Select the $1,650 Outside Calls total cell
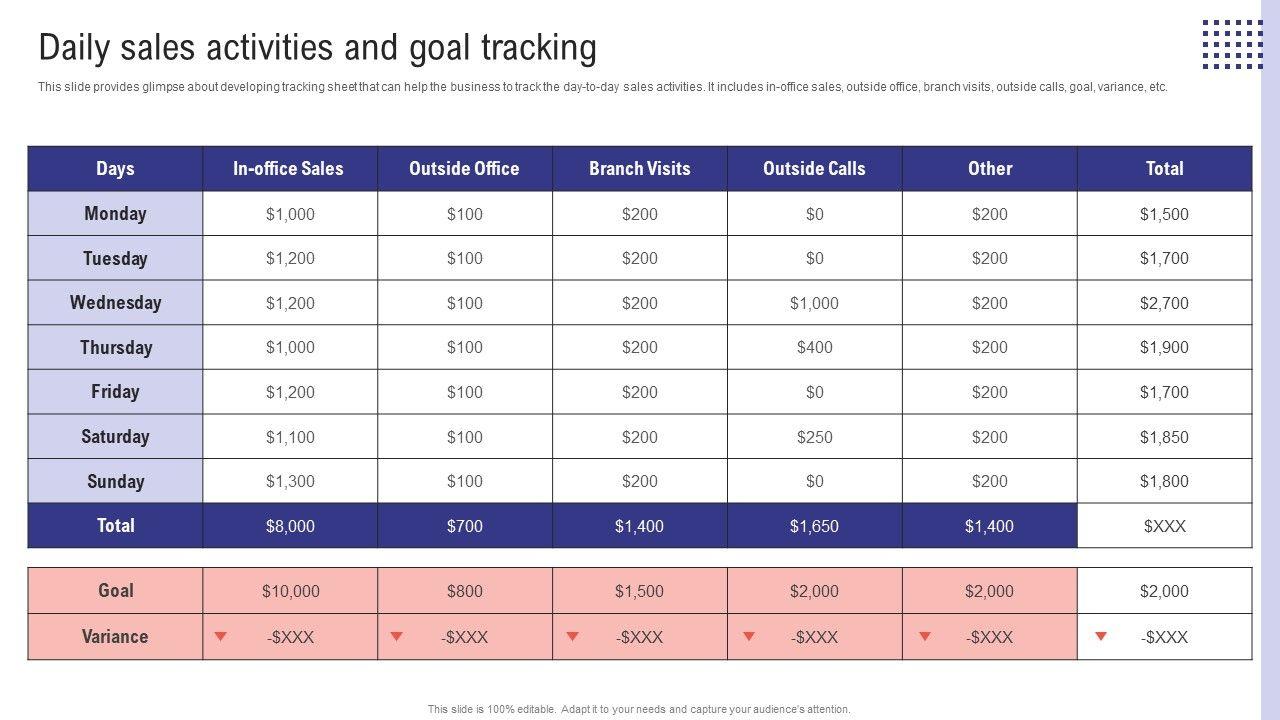Viewport: 1280px width, 720px height. pos(814,526)
